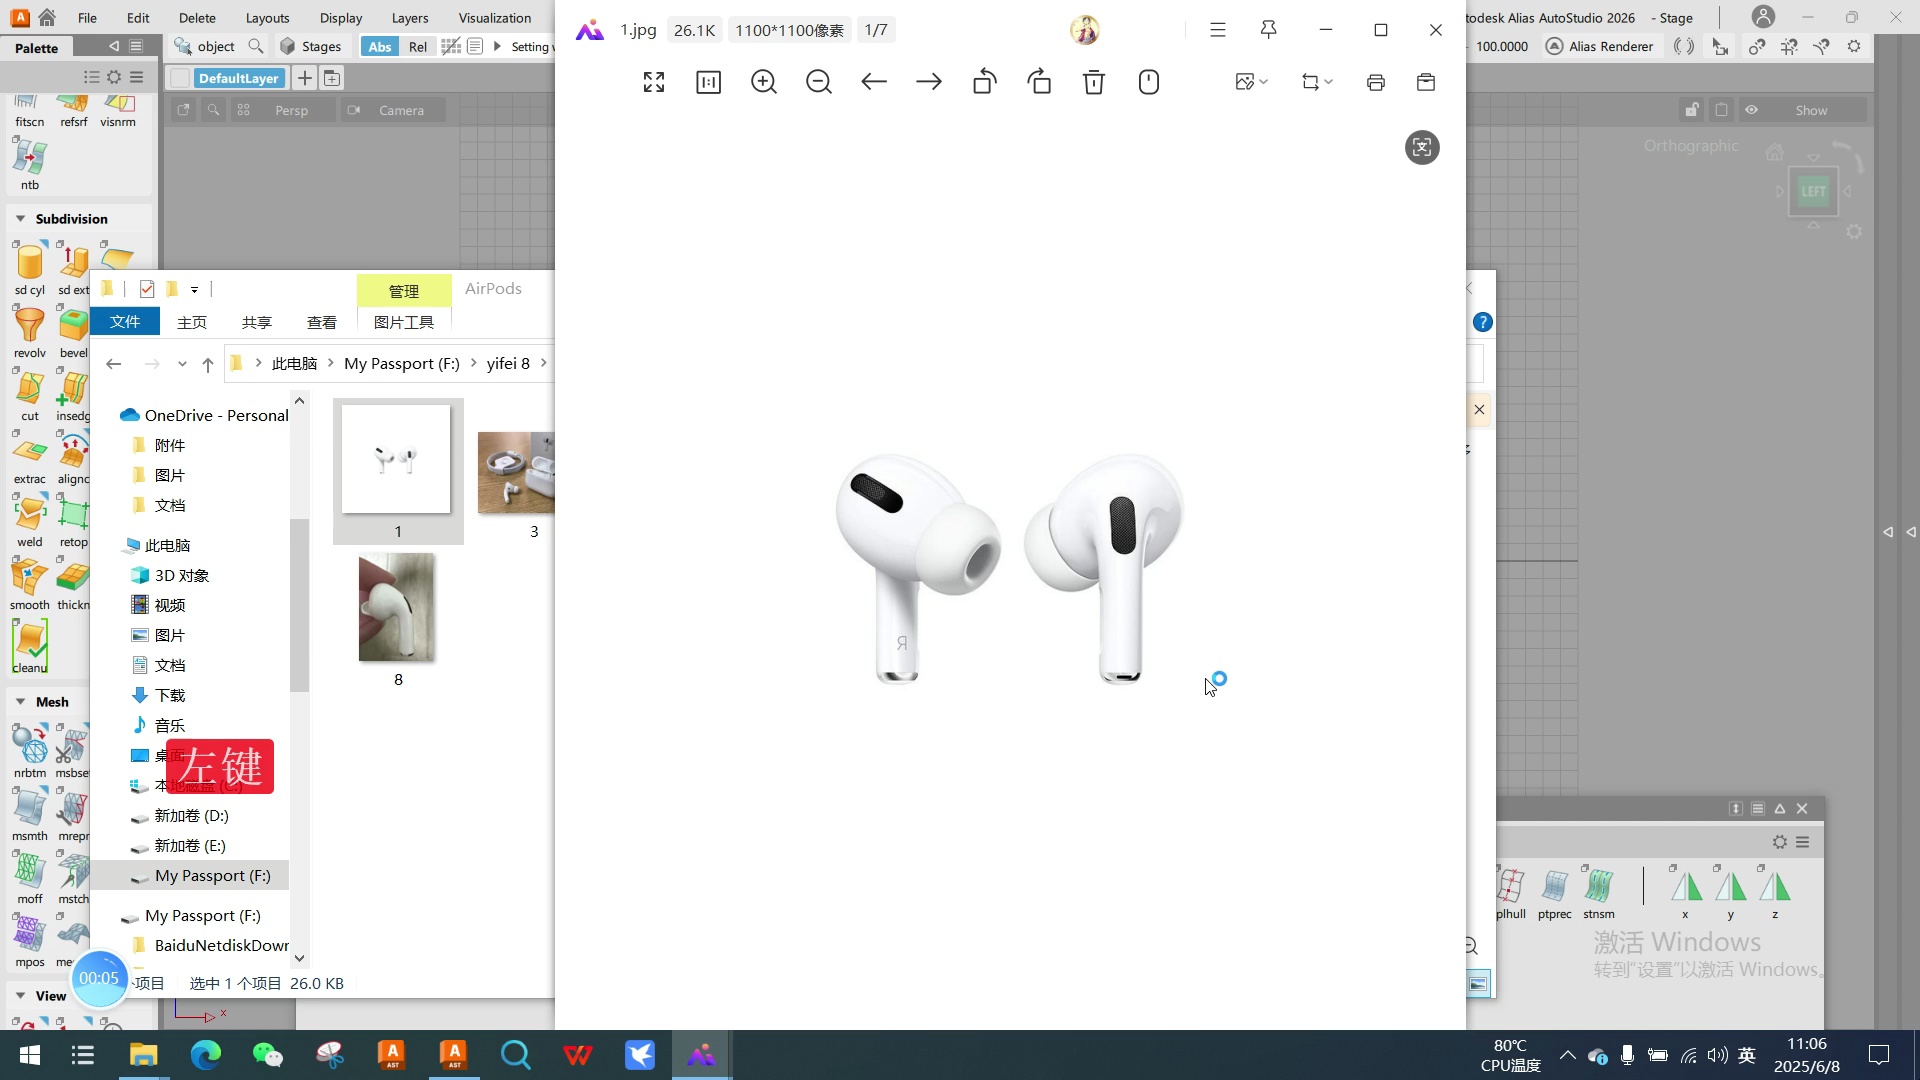Image resolution: width=1920 pixels, height=1080 pixels.
Task: Collapse the Subdivision palette section
Action: (20, 219)
